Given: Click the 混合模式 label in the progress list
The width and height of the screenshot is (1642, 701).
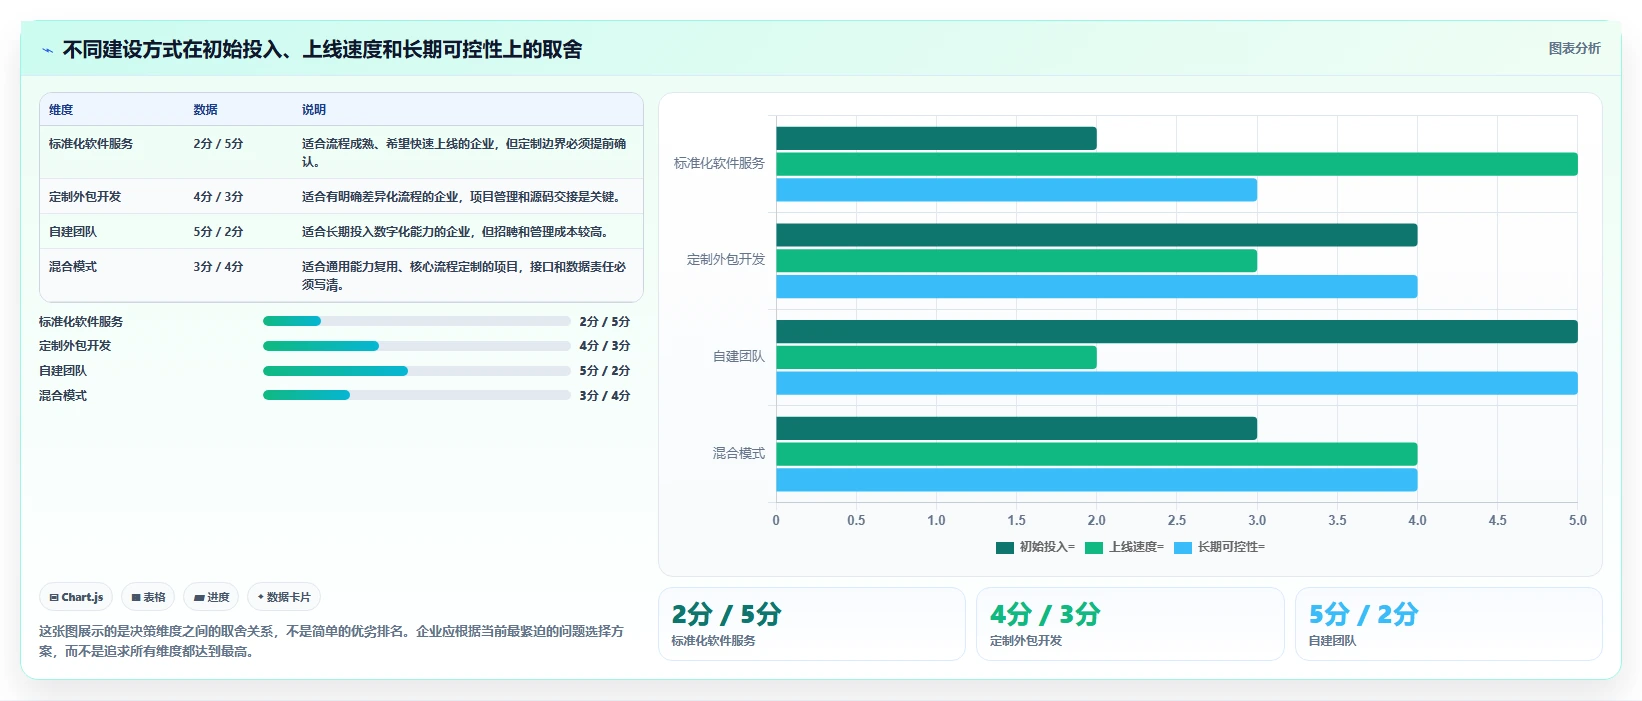Looking at the screenshot, I should click(x=63, y=396).
